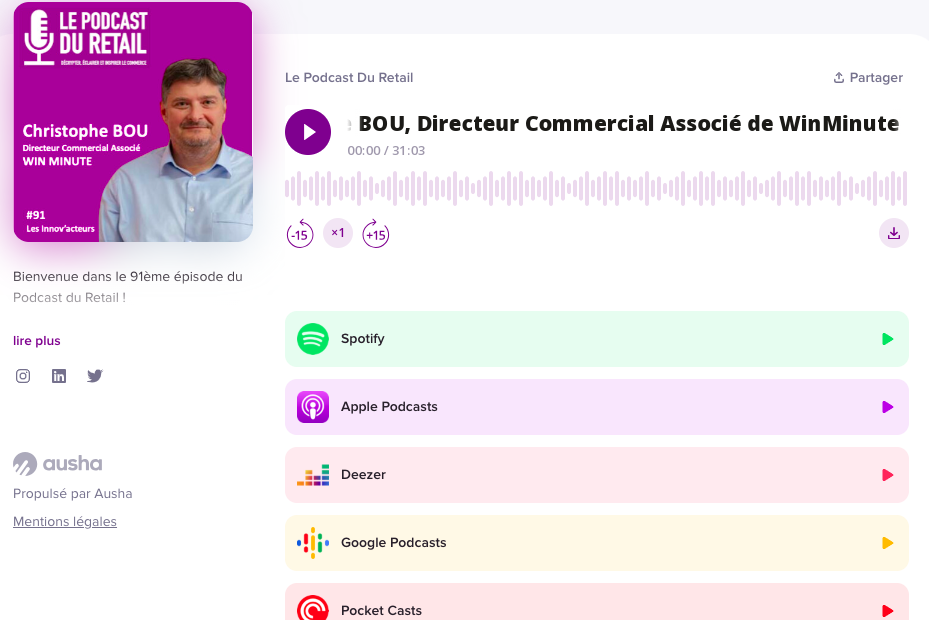Seek within the audio waveform
The width and height of the screenshot is (929, 620).
596,188
